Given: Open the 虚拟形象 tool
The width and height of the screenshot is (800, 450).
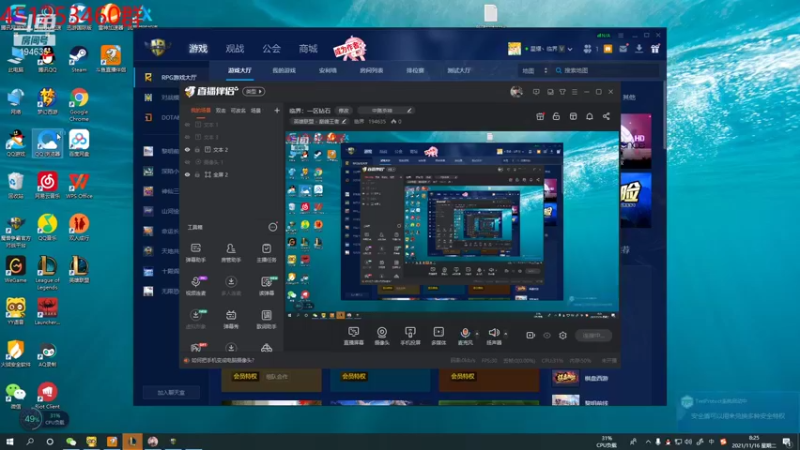Looking at the screenshot, I should [195, 319].
